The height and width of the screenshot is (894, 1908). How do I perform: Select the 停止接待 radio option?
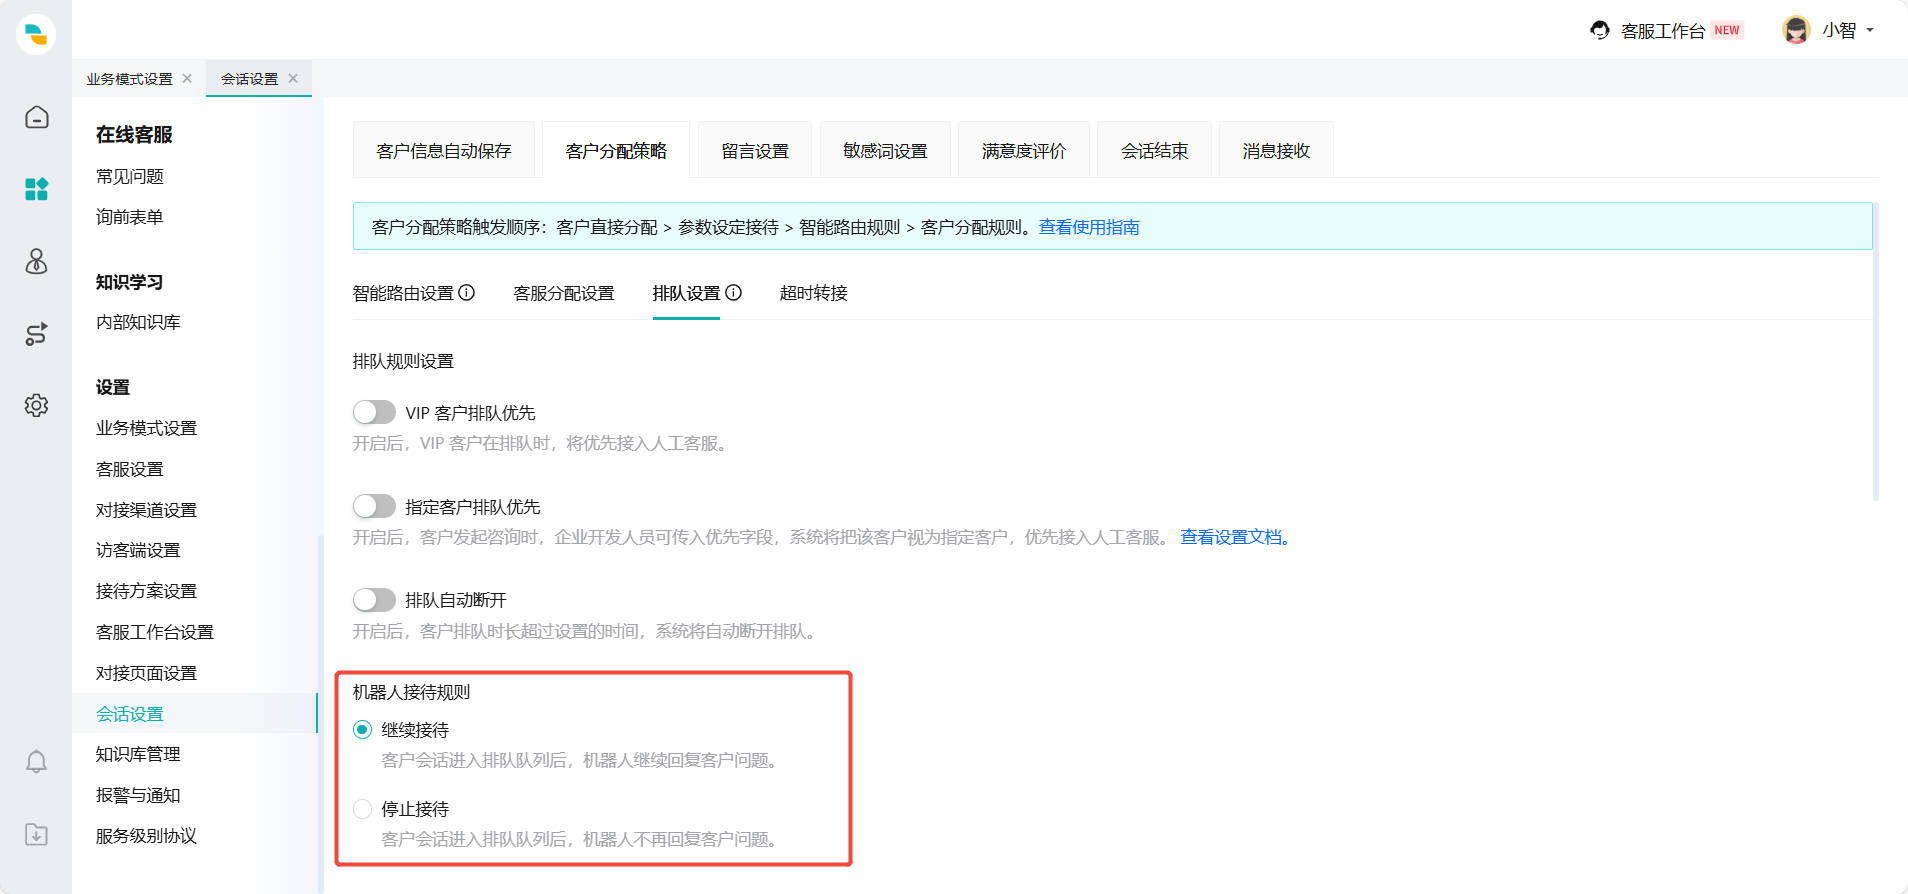tap(362, 809)
